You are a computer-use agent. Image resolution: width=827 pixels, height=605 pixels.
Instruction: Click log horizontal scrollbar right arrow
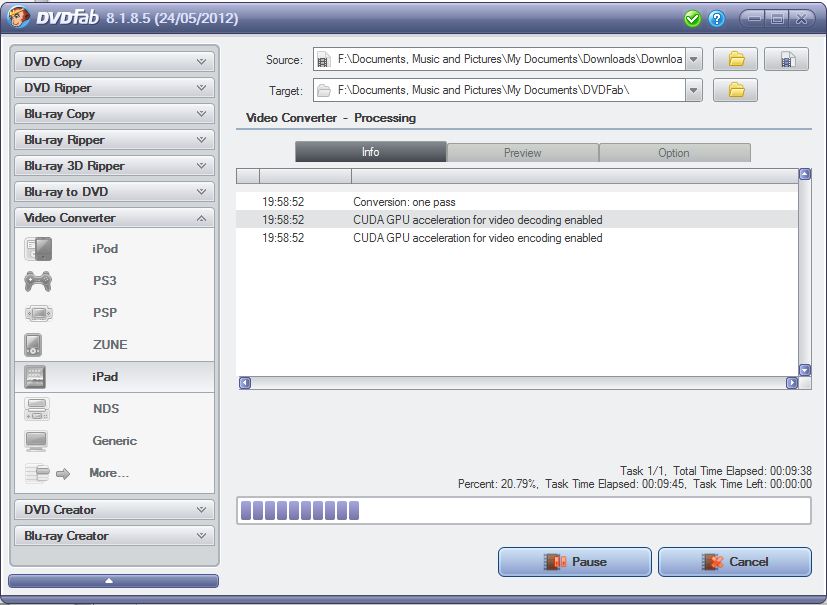(x=792, y=383)
